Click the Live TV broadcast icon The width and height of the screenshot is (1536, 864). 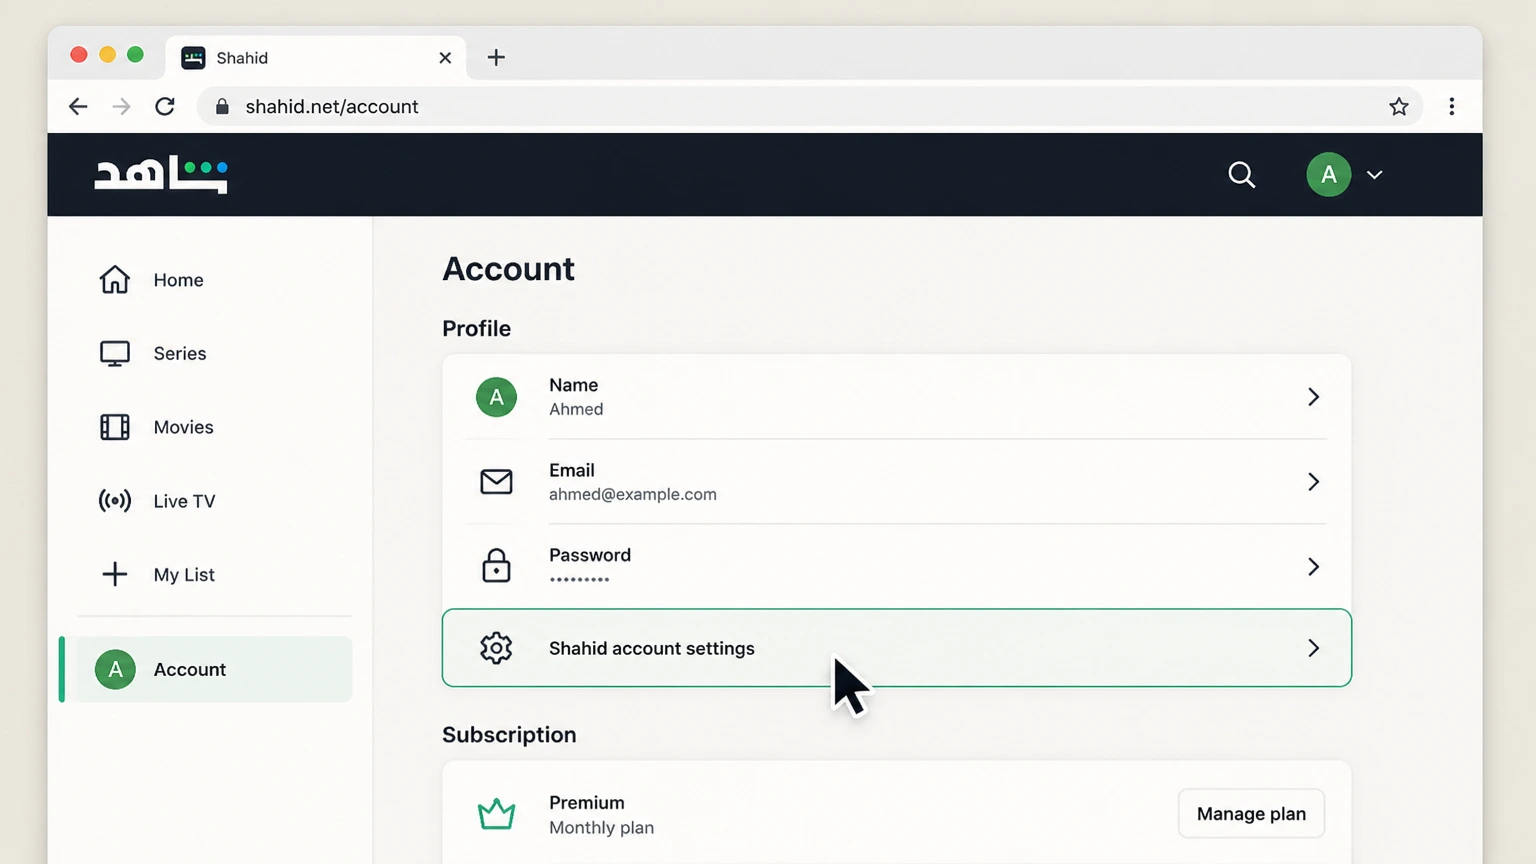pyautogui.click(x=115, y=501)
